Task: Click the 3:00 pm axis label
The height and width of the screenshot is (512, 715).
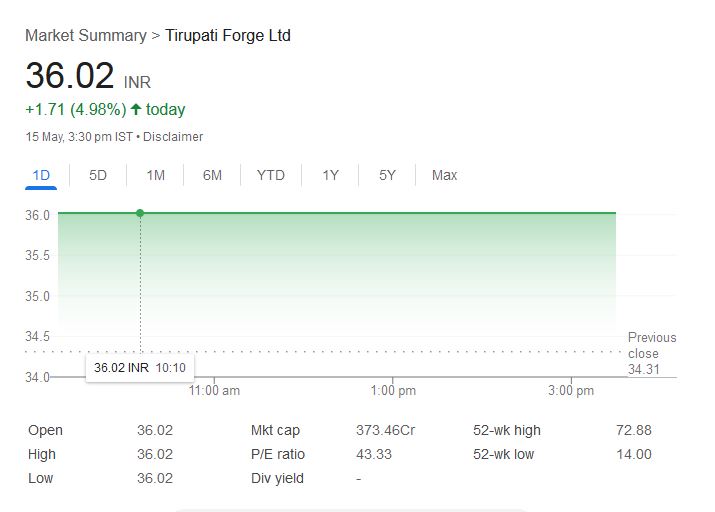Action: coord(571,391)
